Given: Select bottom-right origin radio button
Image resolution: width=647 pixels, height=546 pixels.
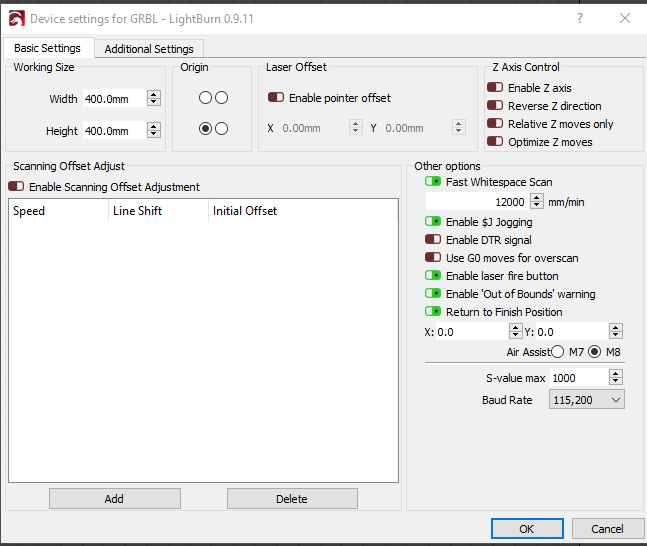Looking at the screenshot, I should (222, 129).
